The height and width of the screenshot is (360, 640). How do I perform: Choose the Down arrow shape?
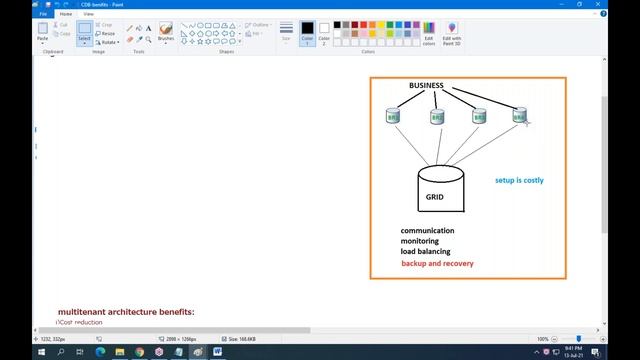point(184,41)
